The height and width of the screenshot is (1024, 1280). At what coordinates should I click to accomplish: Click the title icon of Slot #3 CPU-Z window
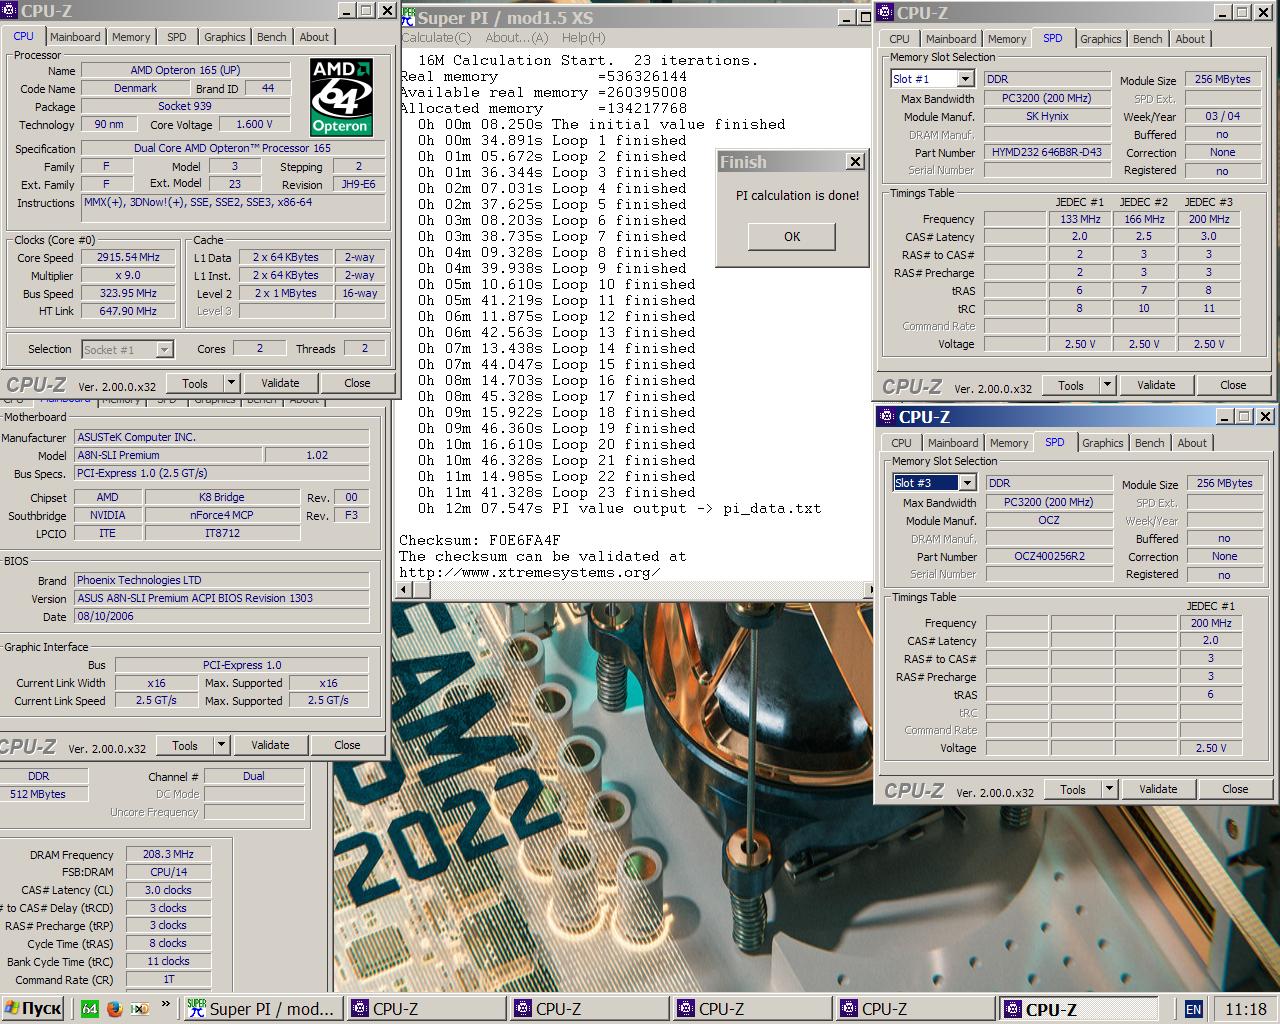click(886, 417)
